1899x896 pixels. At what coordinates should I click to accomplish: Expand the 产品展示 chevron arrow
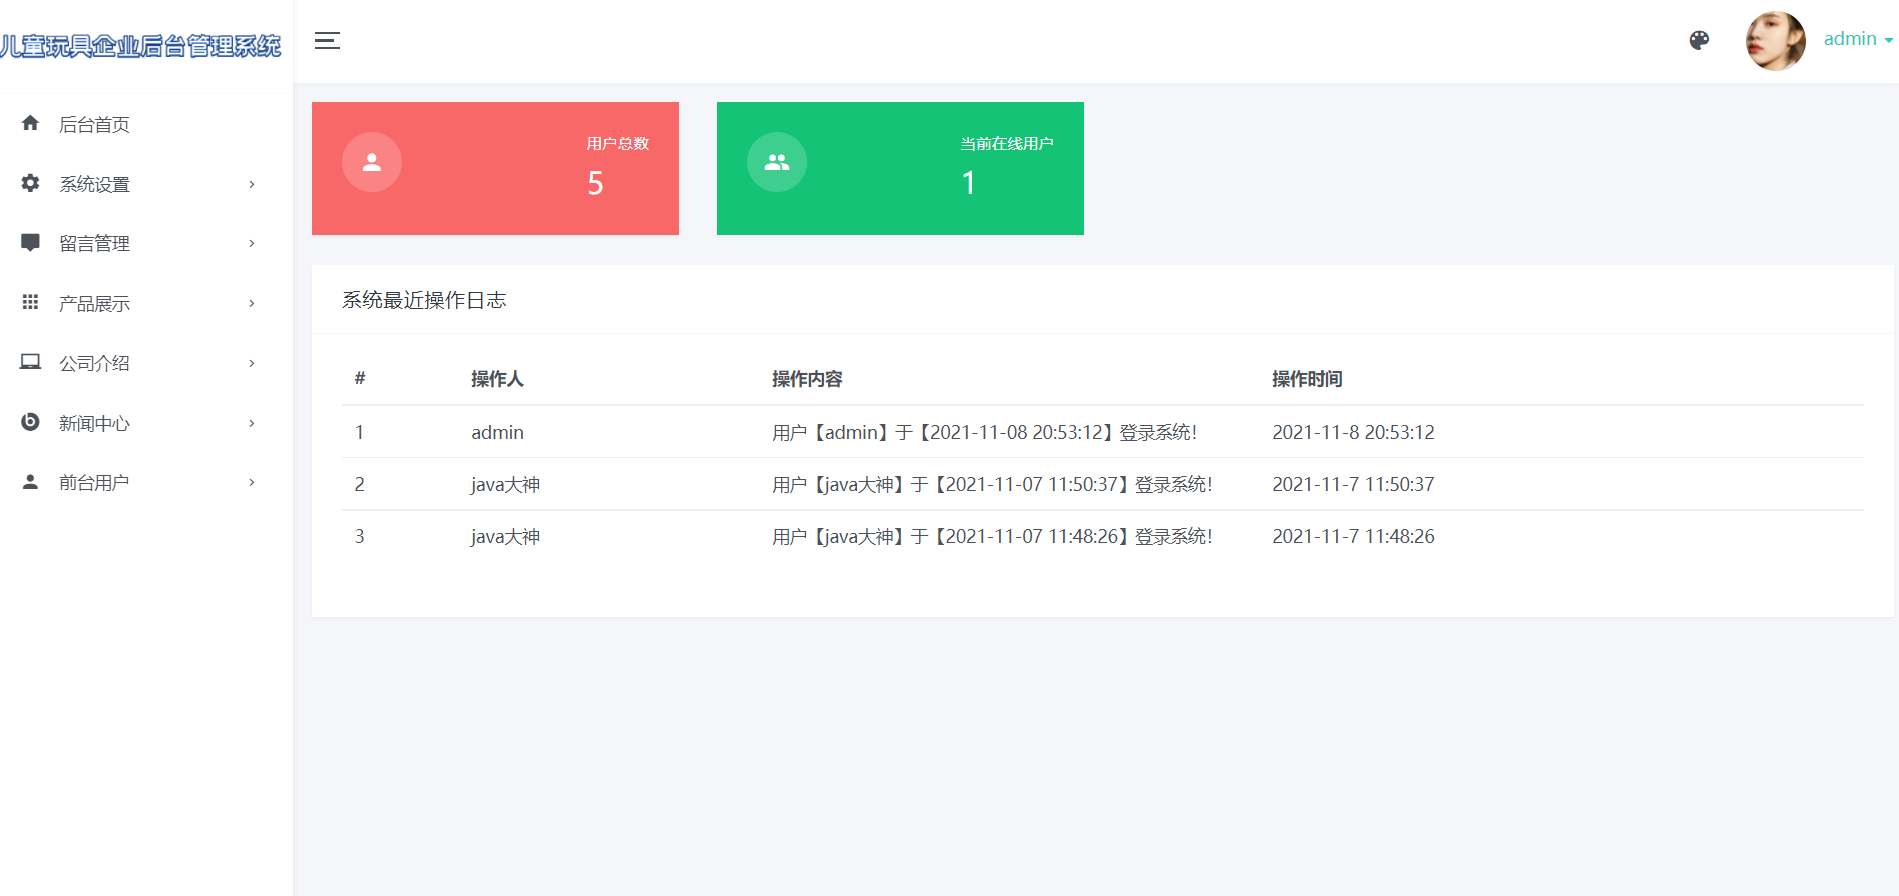252,303
